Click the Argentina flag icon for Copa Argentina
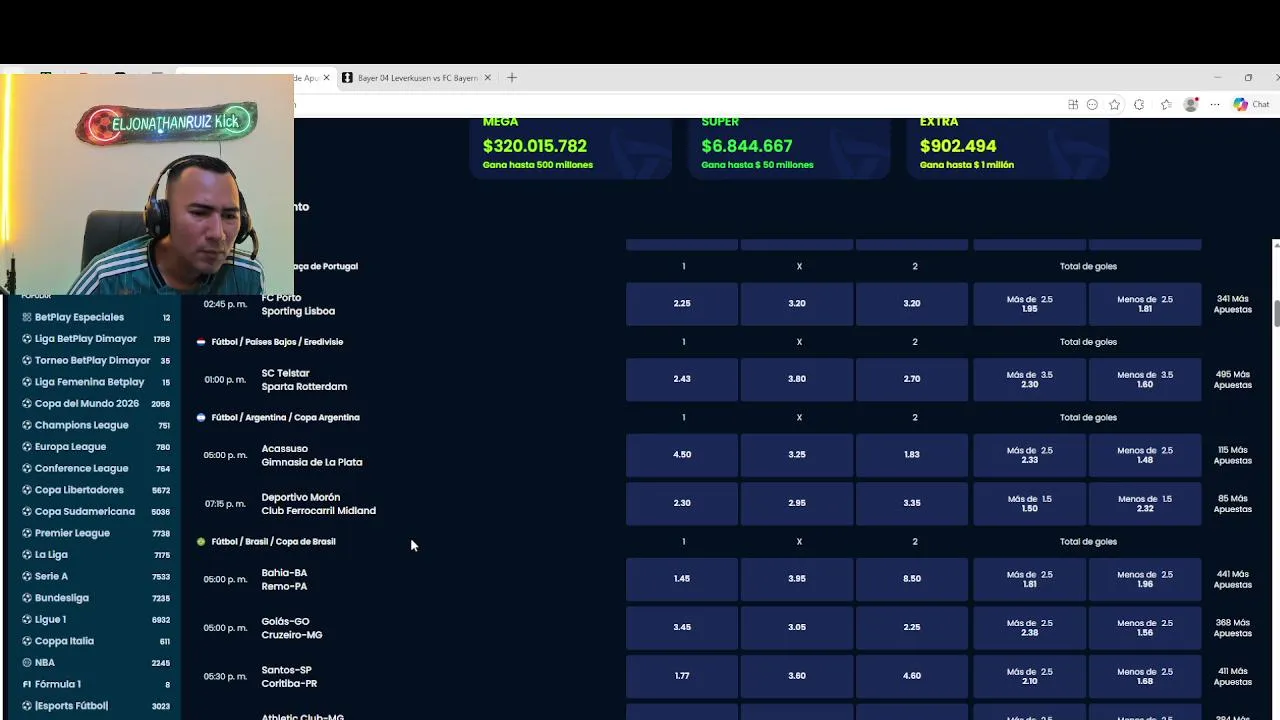This screenshot has height=720, width=1280. 201,418
